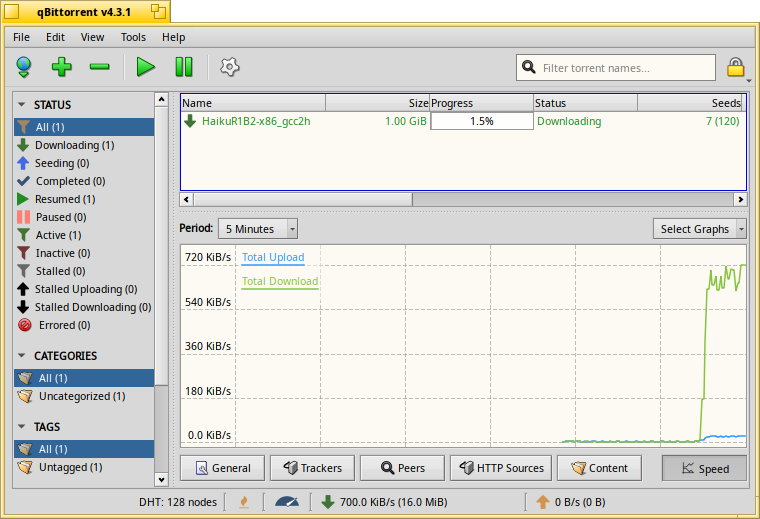This screenshot has height=519, width=760.
Task: Click the horizontal scrollbar thumb
Action: tap(303, 199)
